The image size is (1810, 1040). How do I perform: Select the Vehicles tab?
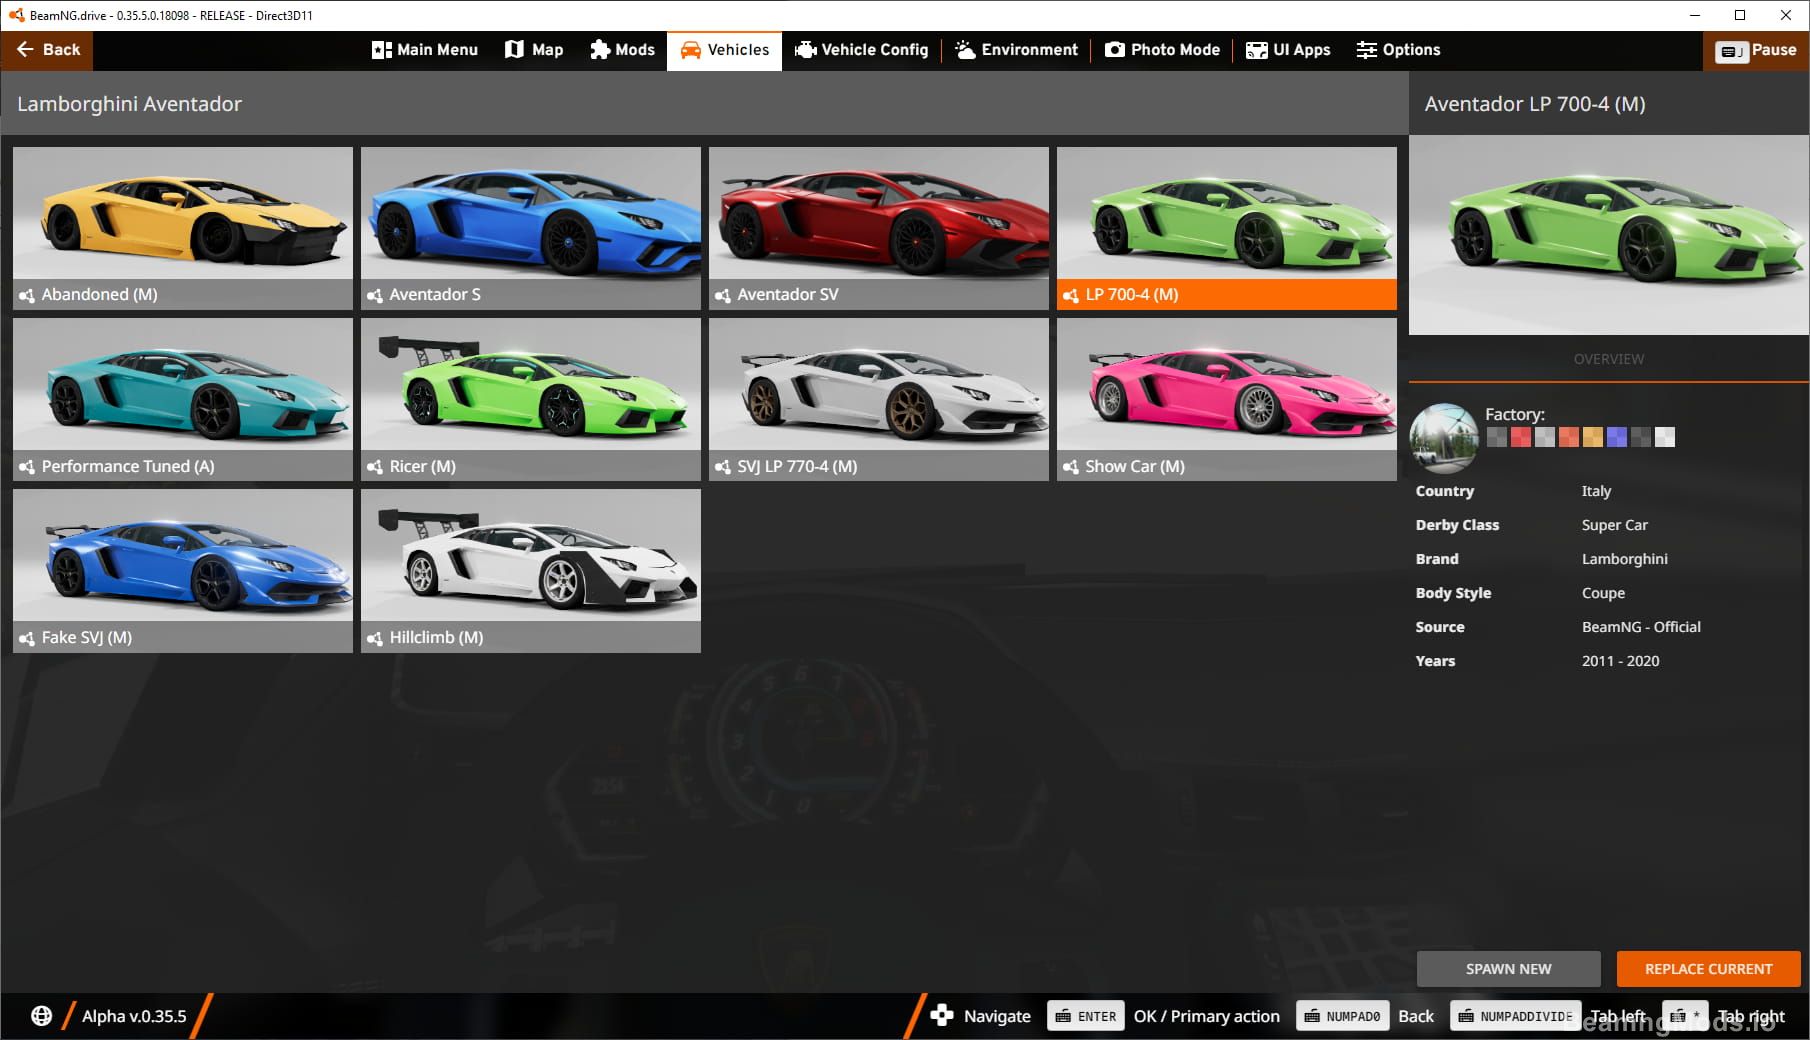(725, 49)
